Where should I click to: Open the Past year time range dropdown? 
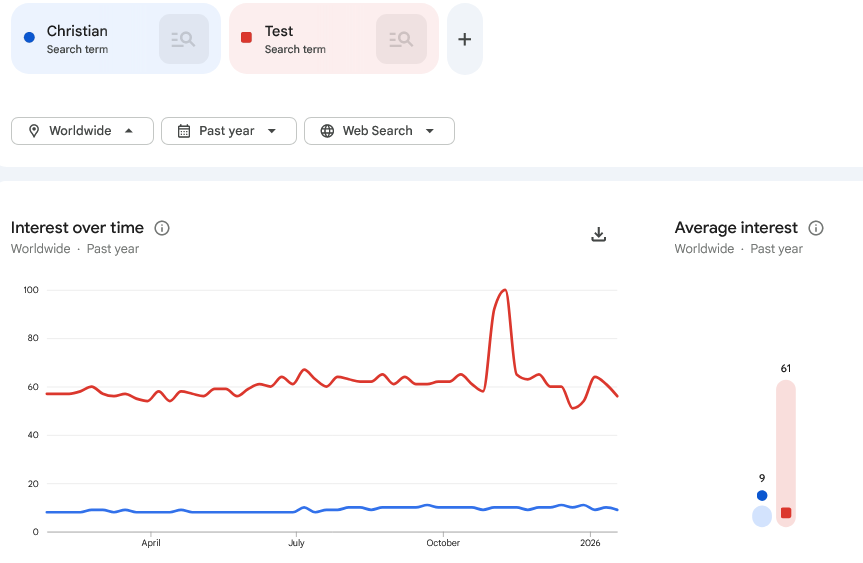(271, 131)
